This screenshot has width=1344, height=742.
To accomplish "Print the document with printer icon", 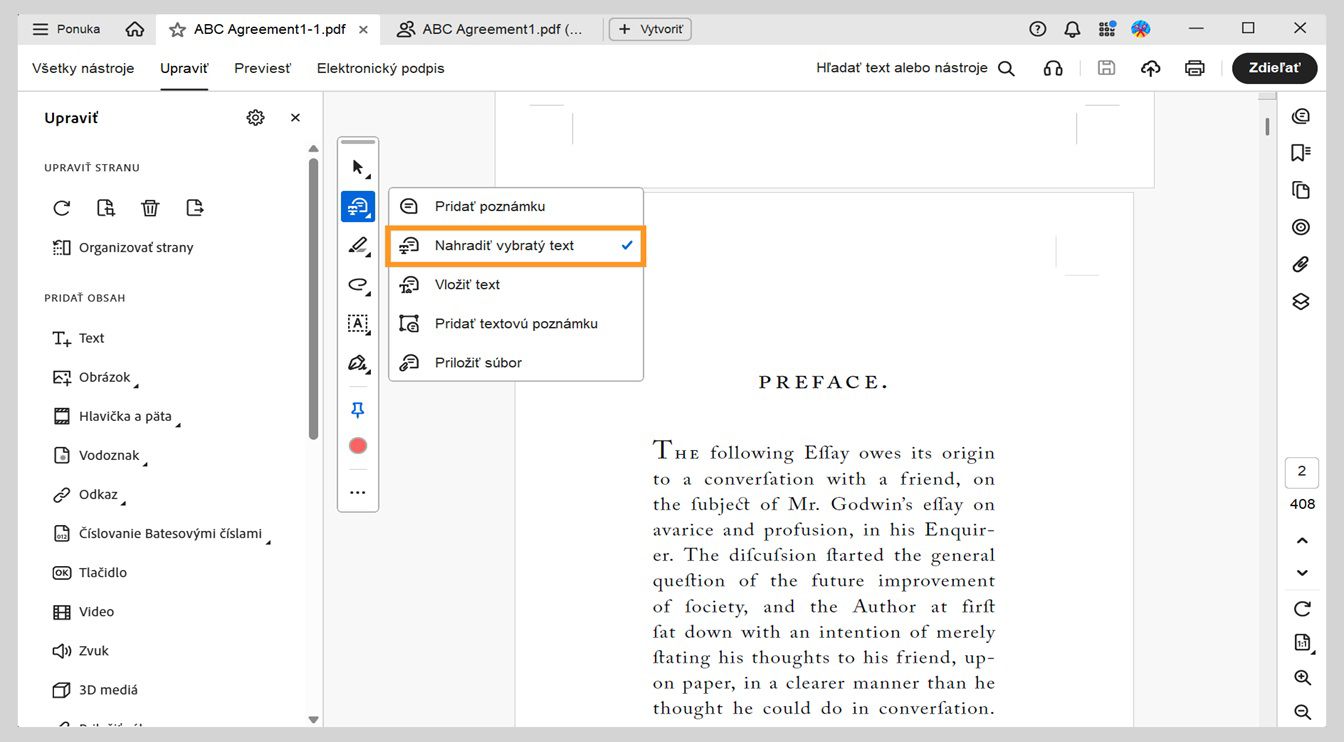I will click(1194, 68).
